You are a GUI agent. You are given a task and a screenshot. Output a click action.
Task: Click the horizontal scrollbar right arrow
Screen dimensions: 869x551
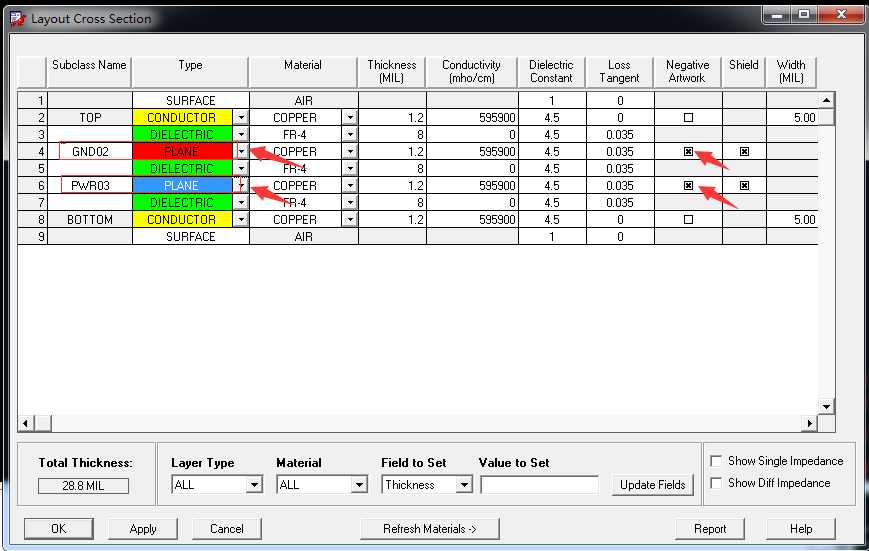tap(810, 424)
